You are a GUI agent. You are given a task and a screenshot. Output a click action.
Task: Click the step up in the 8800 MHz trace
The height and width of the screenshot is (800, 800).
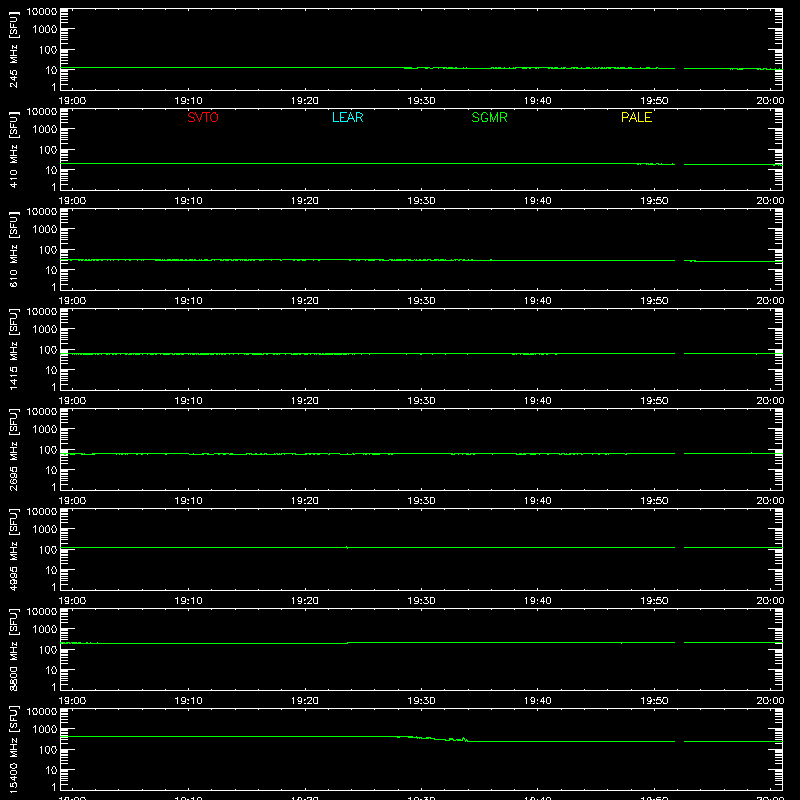(347, 643)
